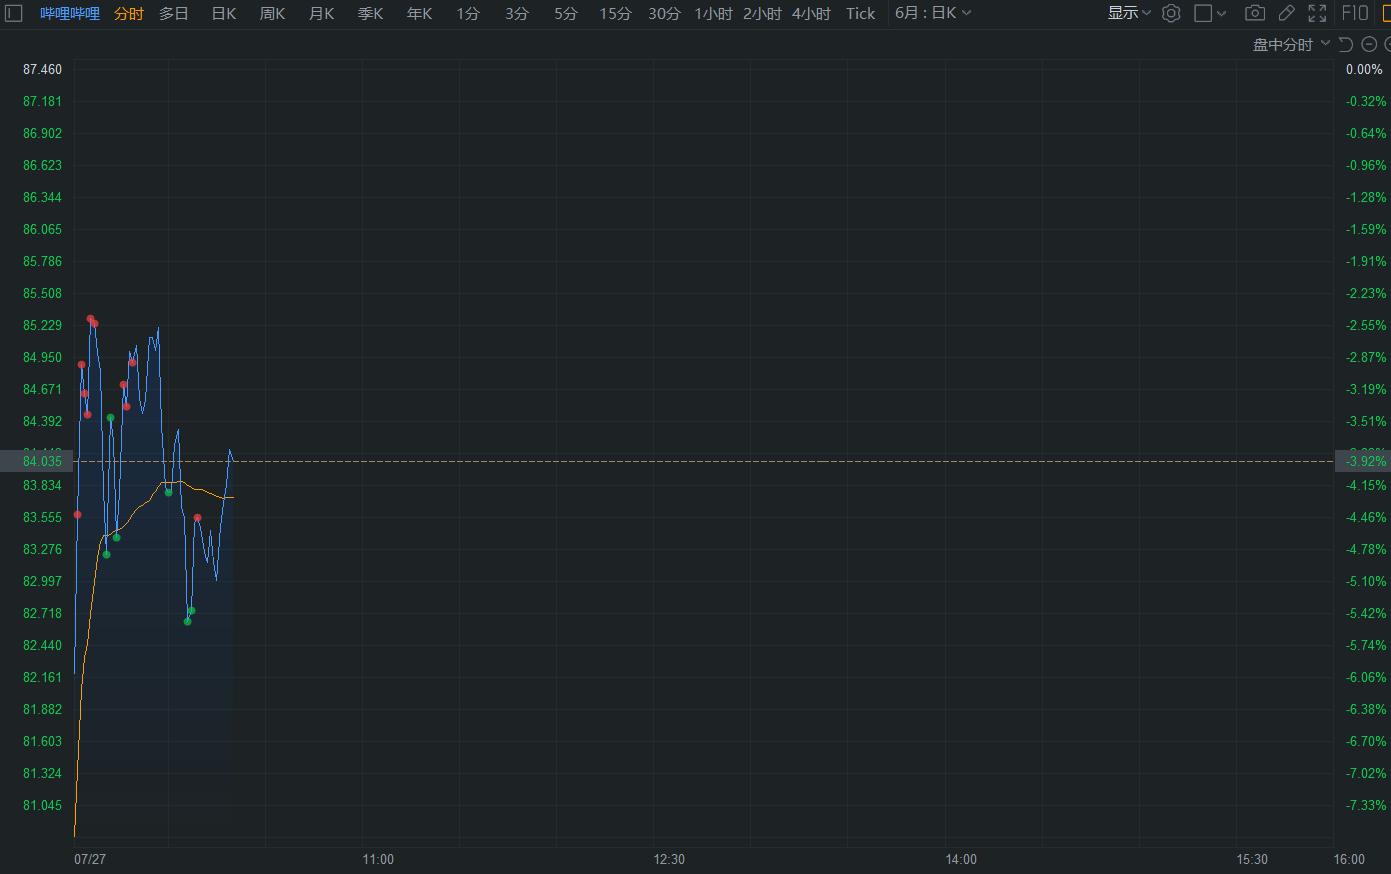1391x874 pixels.
Task: Select the 年K yearly candlestick tab
Action: pyautogui.click(x=419, y=13)
